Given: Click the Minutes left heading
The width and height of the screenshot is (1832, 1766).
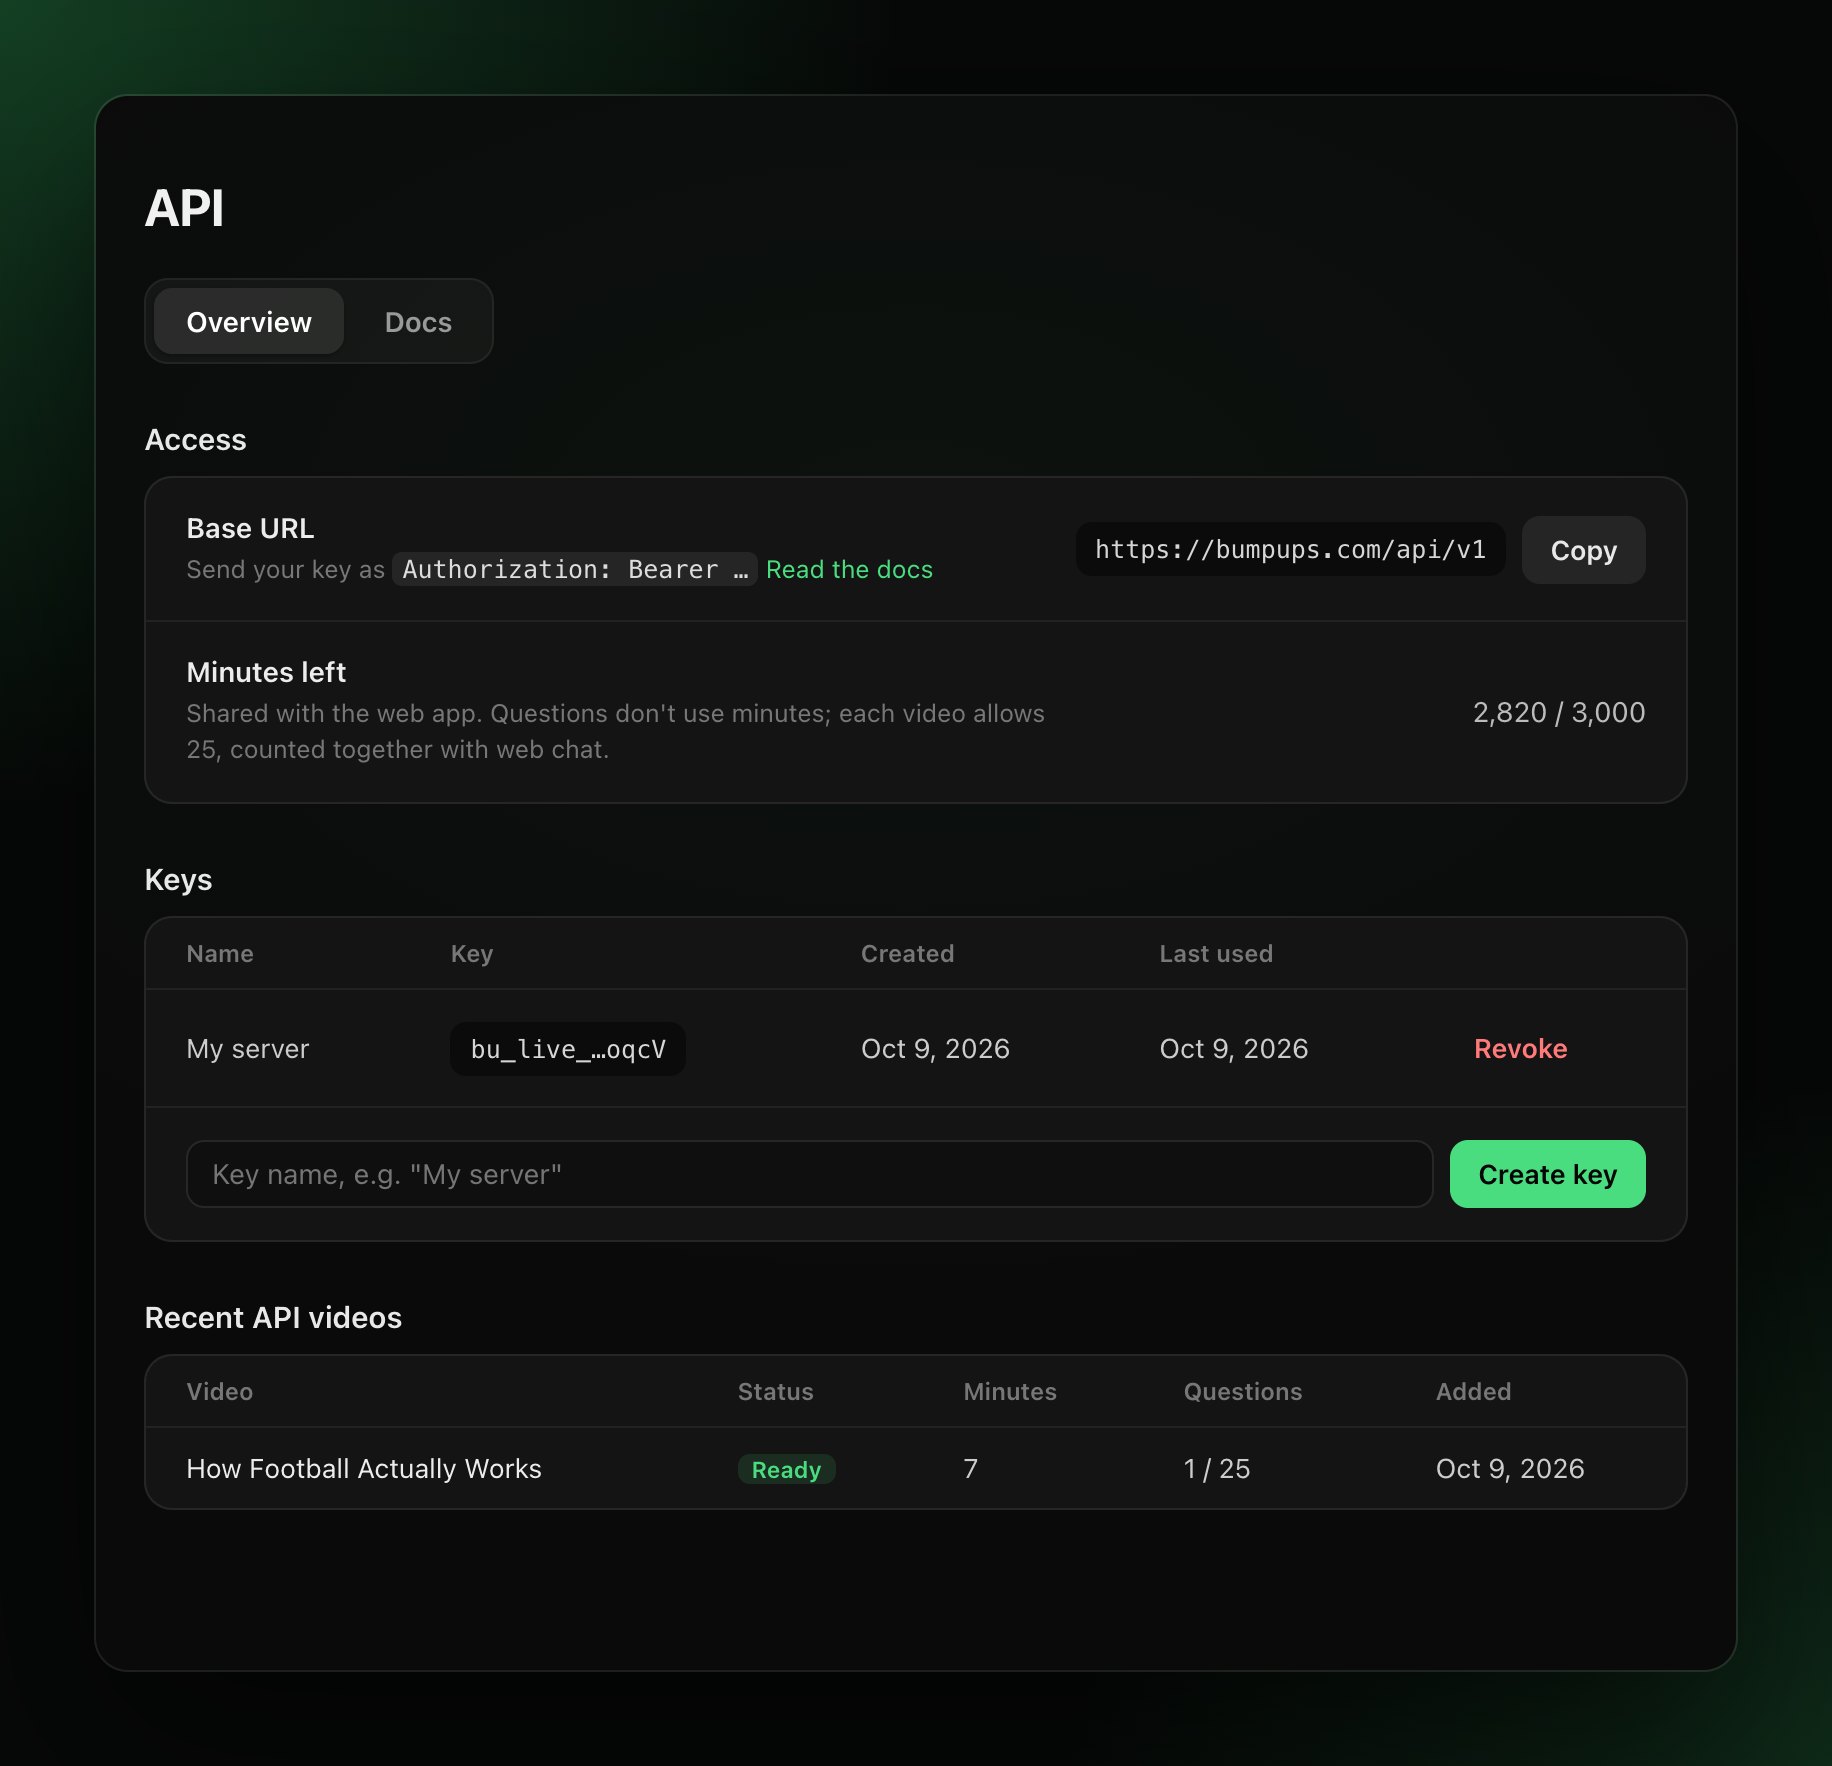Looking at the screenshot, I should point(266,672).
